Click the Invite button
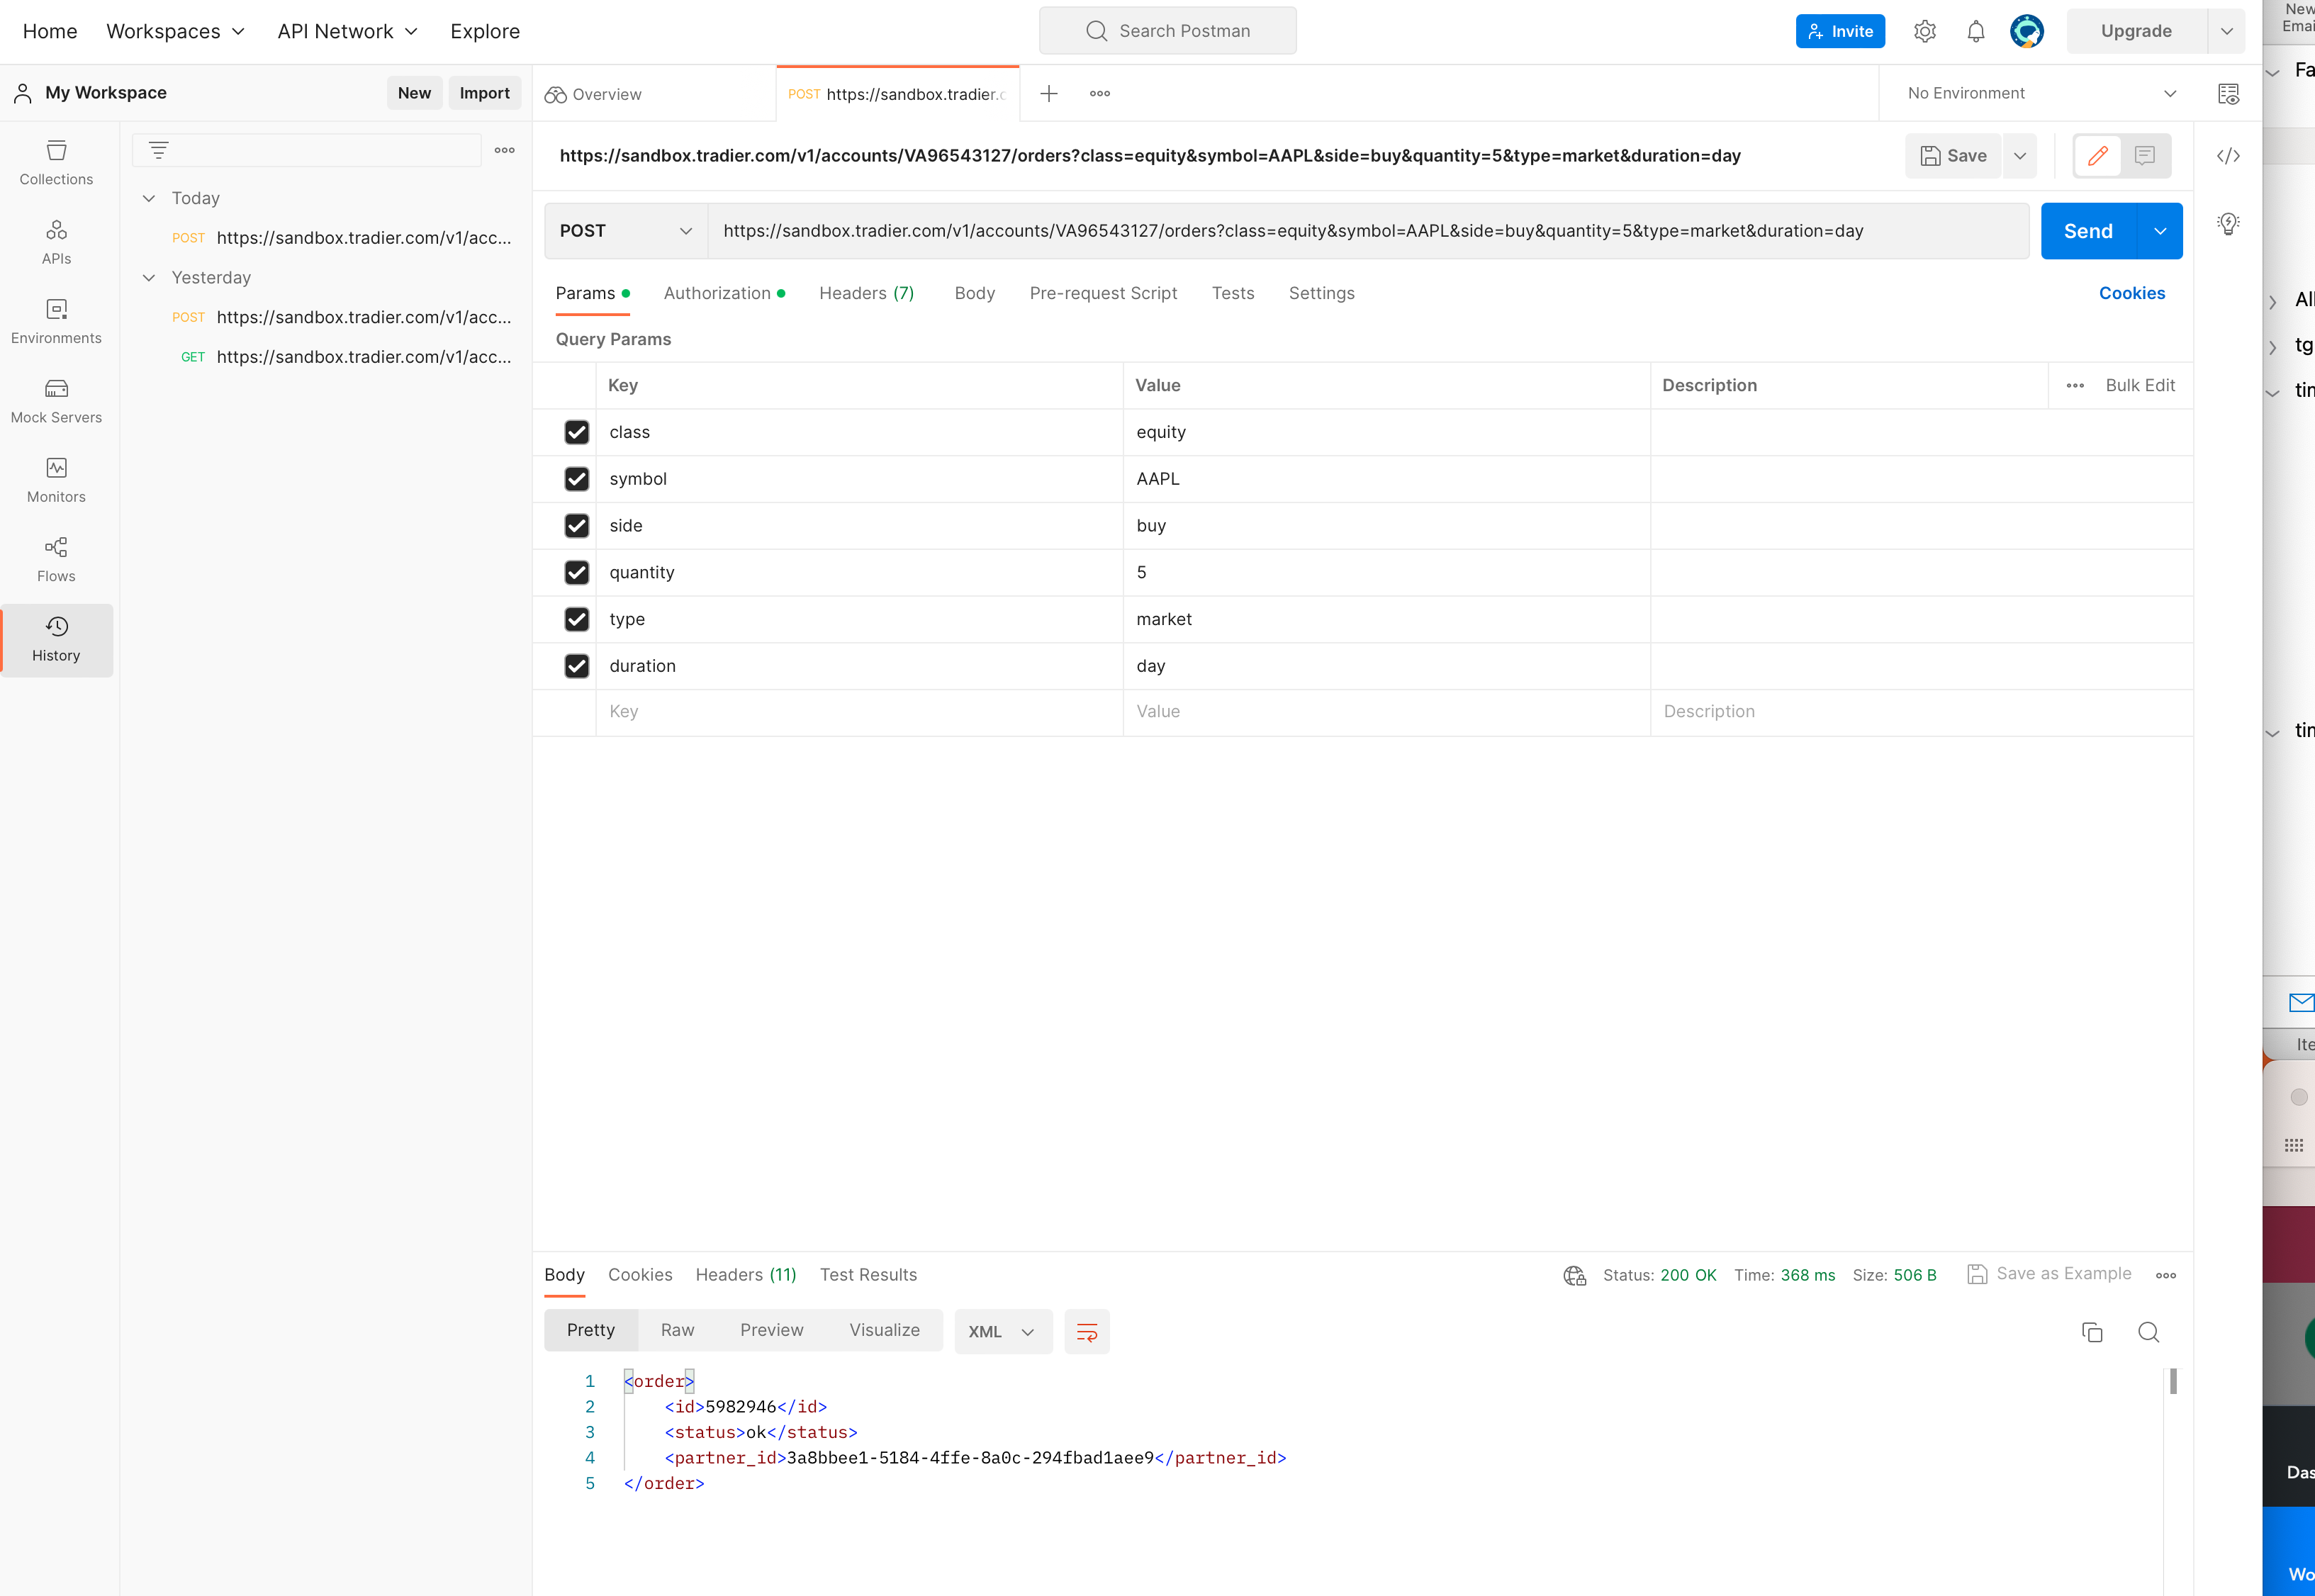 click(x=1840, y=31)
